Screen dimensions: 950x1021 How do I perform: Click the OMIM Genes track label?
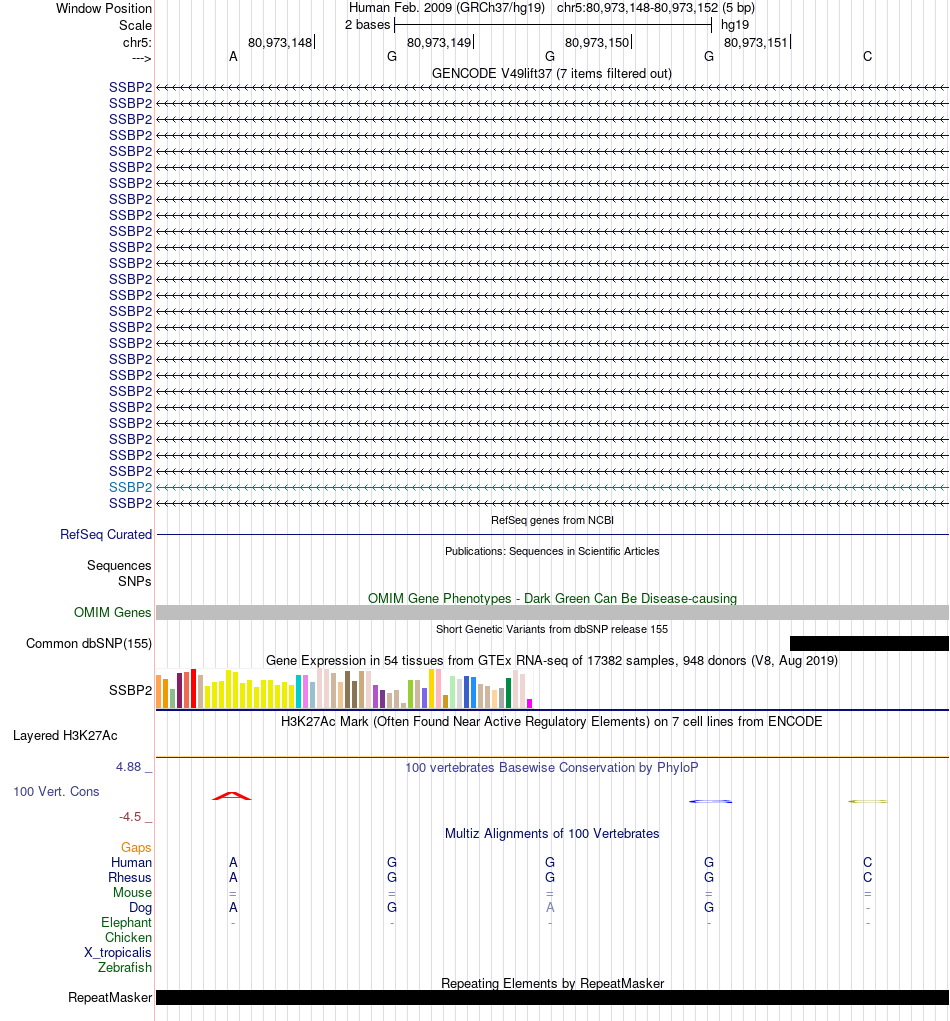[x=112, y=612]
